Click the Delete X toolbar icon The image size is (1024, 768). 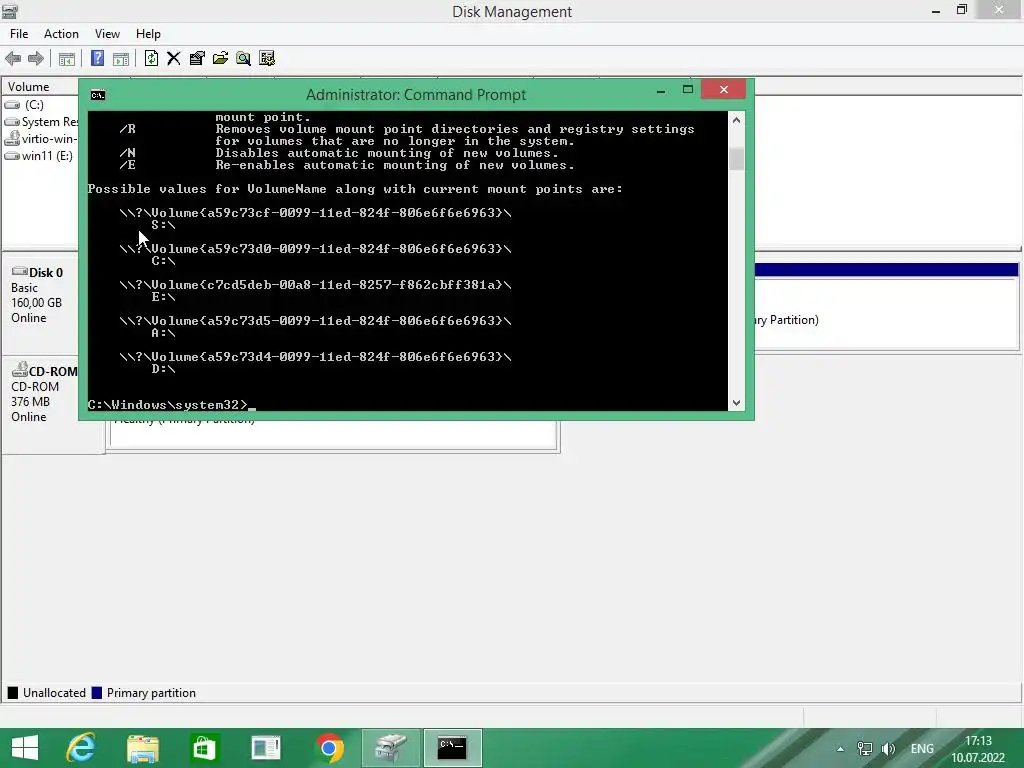(174, 59)
